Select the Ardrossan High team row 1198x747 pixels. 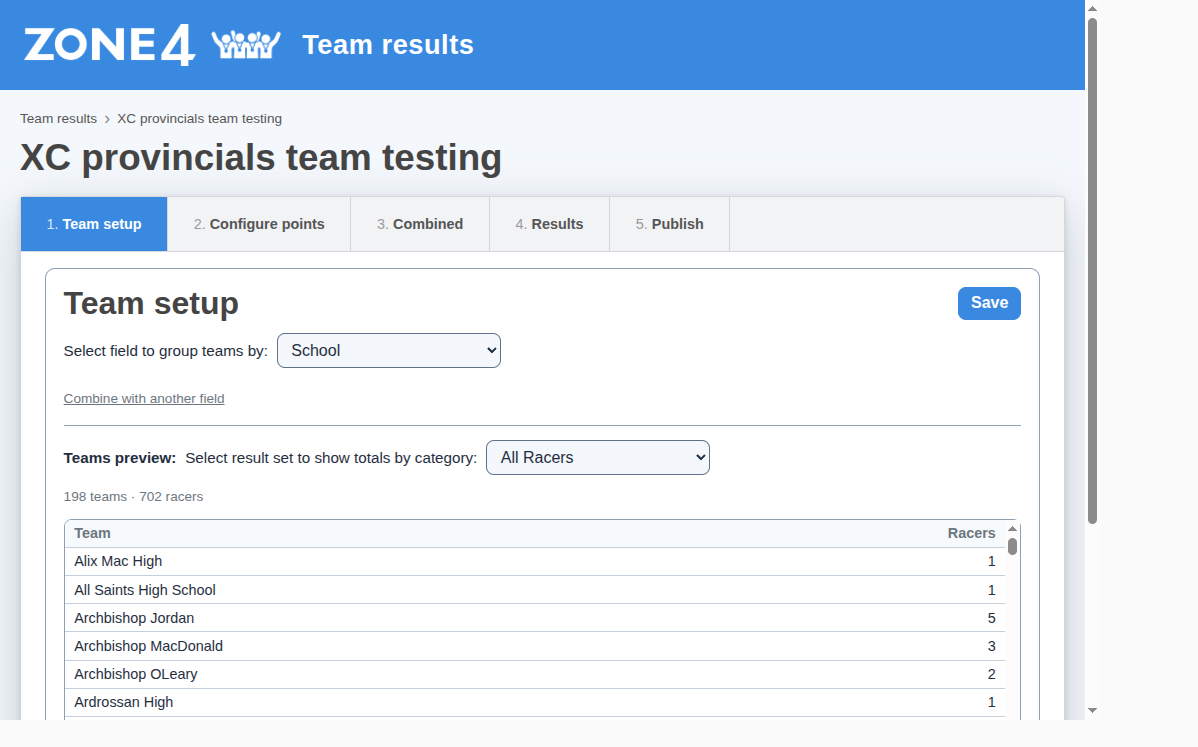535,703
